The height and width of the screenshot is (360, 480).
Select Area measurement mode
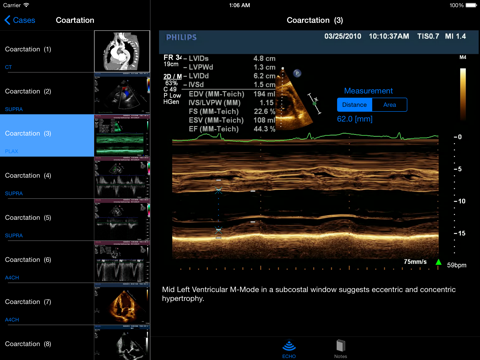(390, 105)
